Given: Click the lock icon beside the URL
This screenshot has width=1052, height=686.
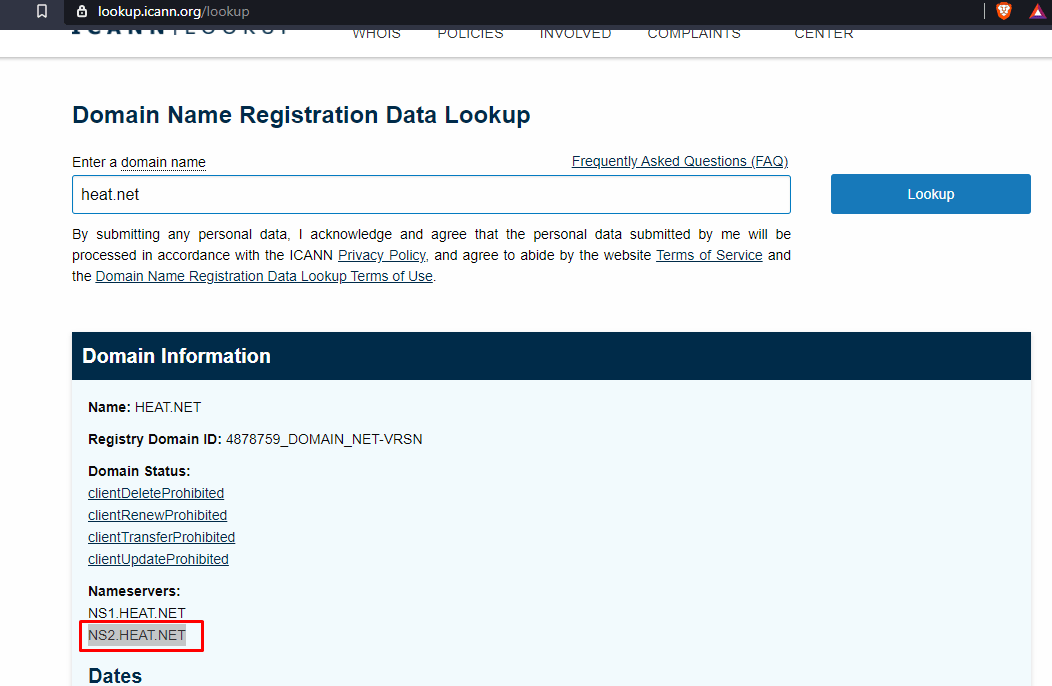Looking at the screenshot, I should pos(82,11).
